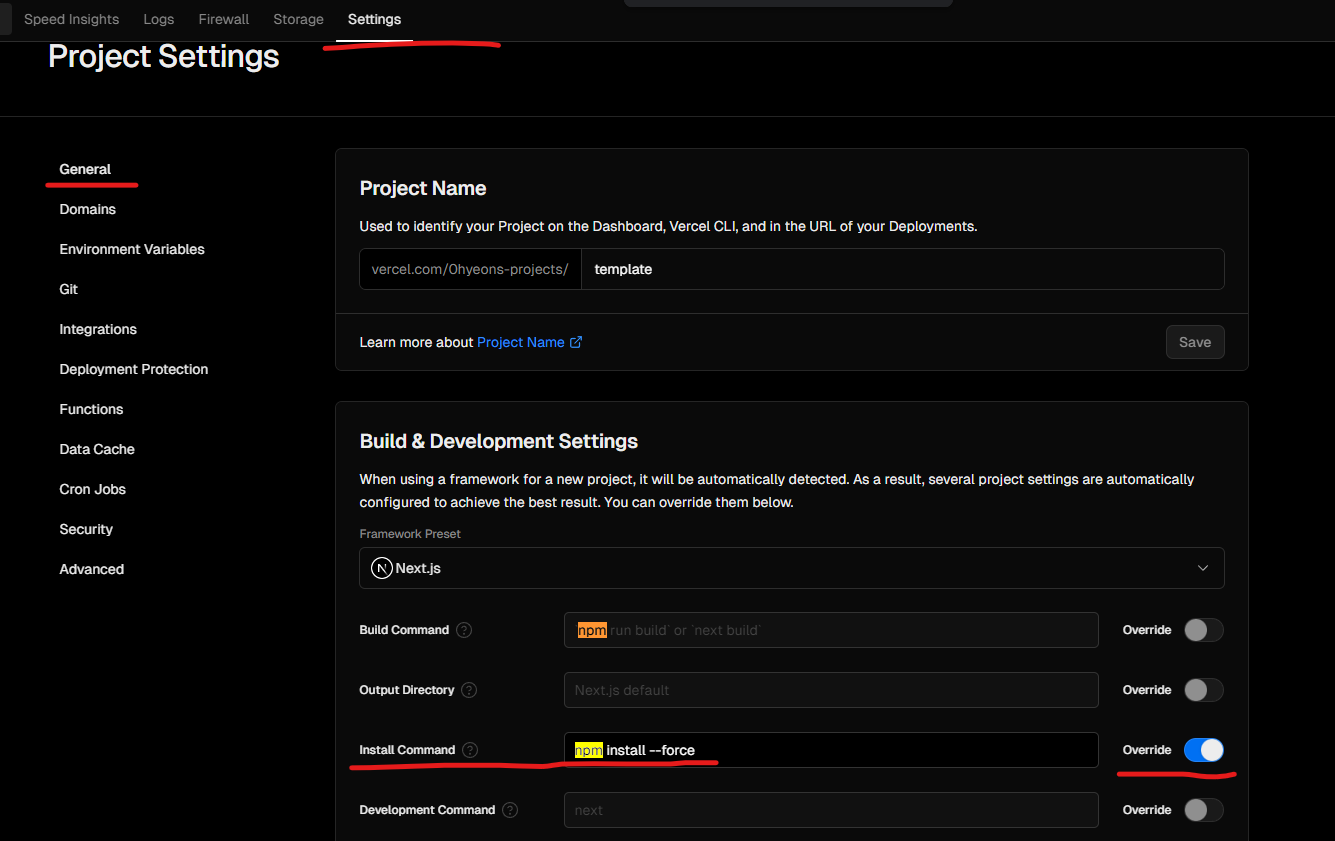
Task: Open the Framework Preset dropdown
Action: [x=792, y=568]
